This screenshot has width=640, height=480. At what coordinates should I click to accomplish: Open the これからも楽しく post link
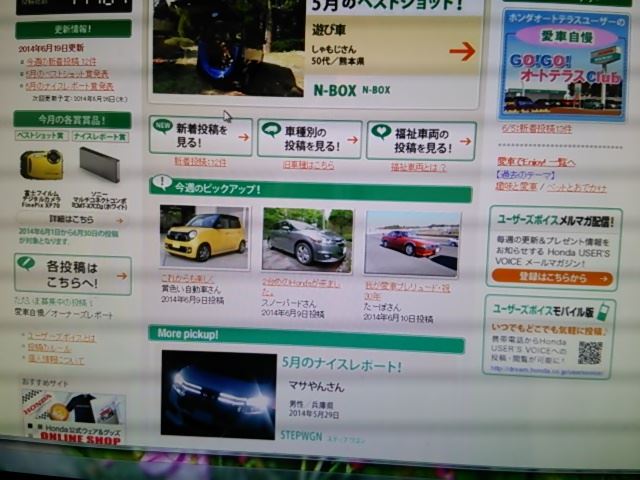(x=187, y=278)
